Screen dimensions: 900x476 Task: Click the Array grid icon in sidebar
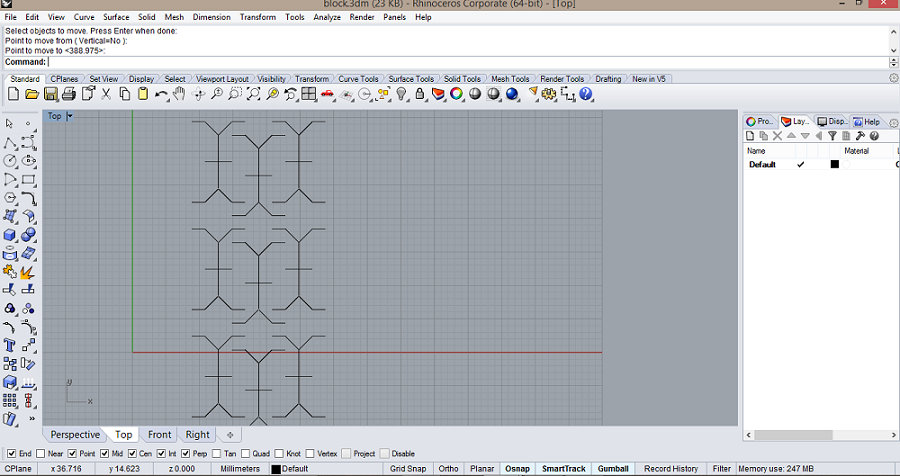[x=9, y=400]
